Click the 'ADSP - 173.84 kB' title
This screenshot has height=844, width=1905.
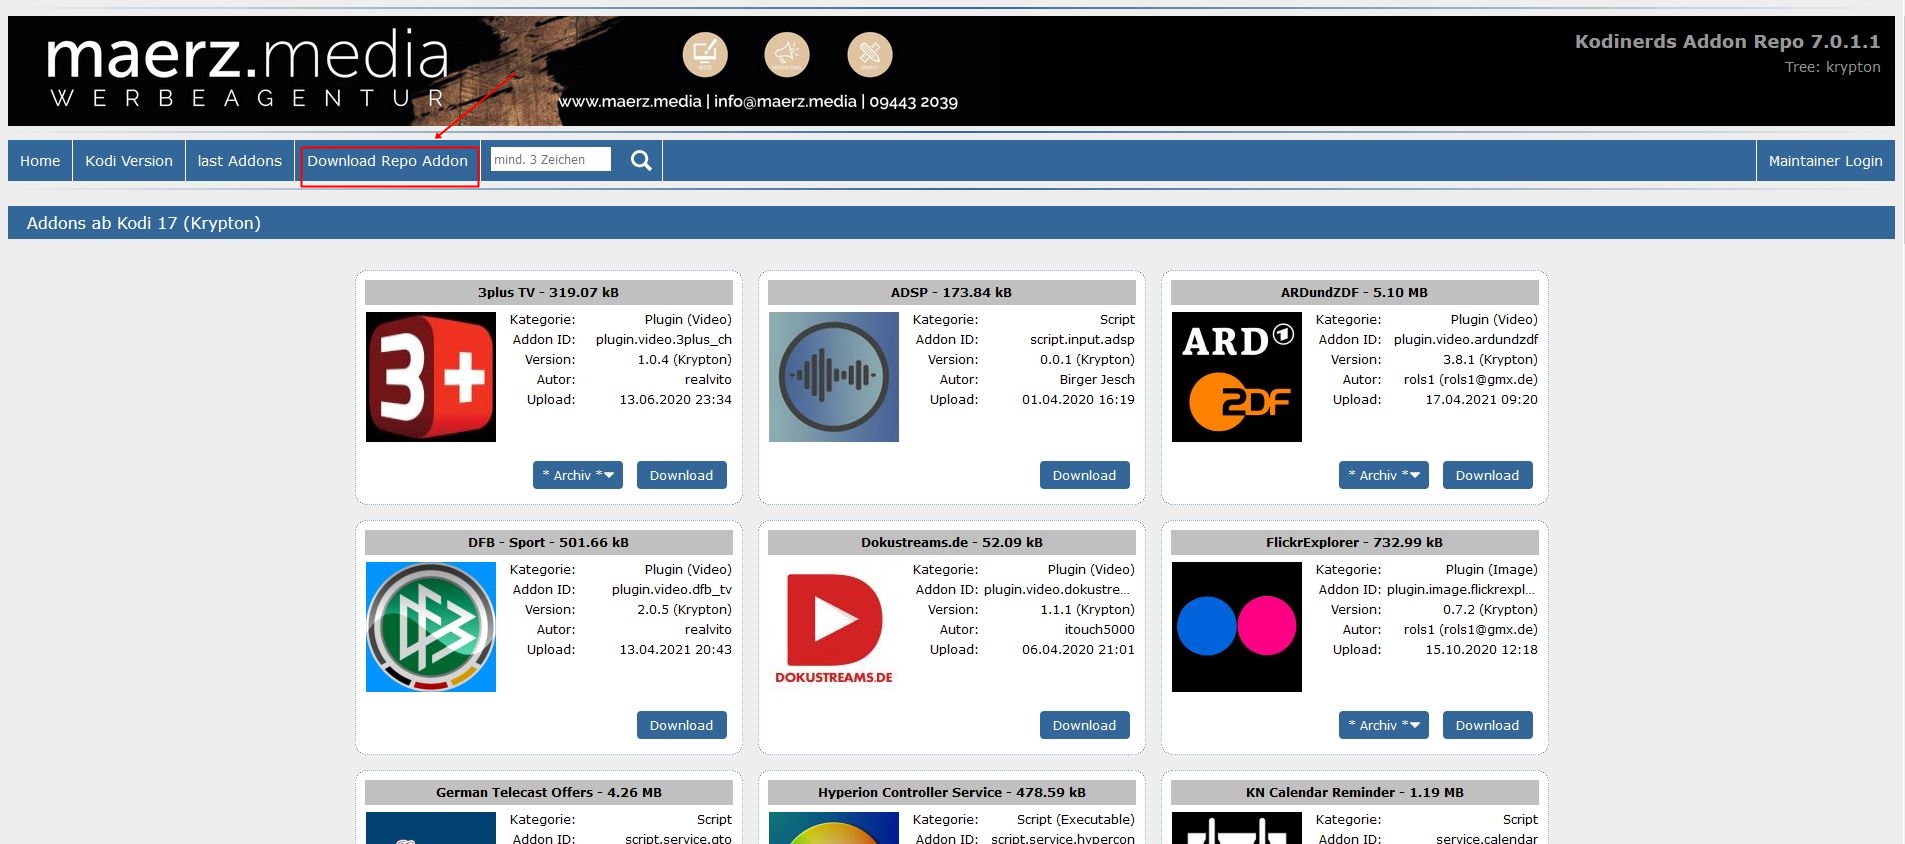tap(951, 292)
